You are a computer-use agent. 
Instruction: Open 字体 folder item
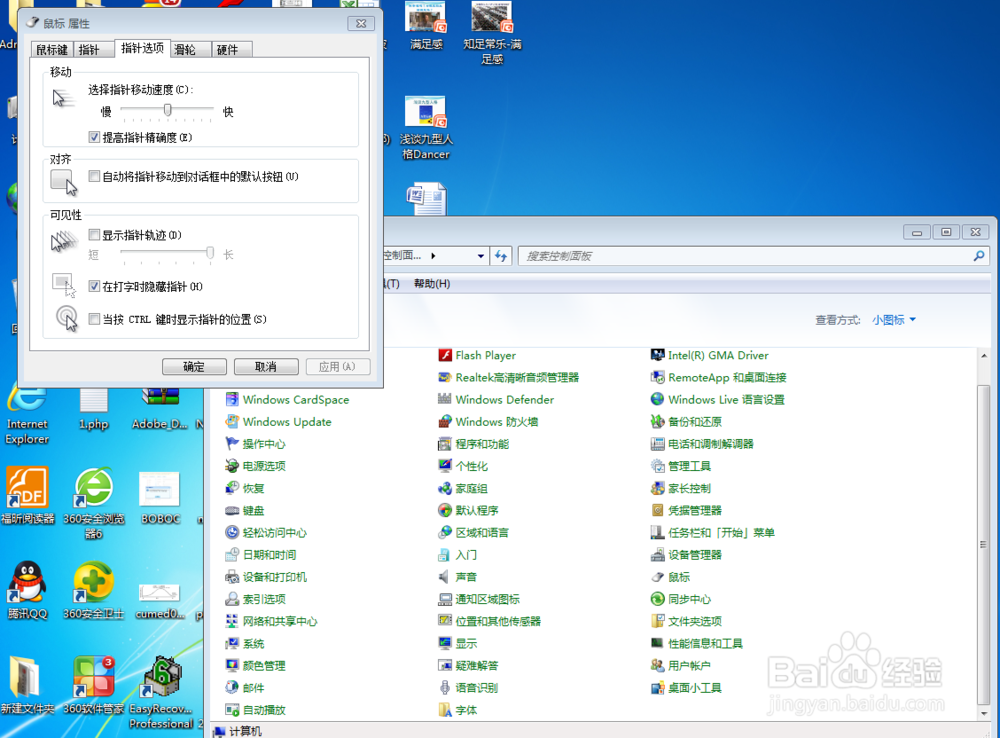click(x=457, y=710)
